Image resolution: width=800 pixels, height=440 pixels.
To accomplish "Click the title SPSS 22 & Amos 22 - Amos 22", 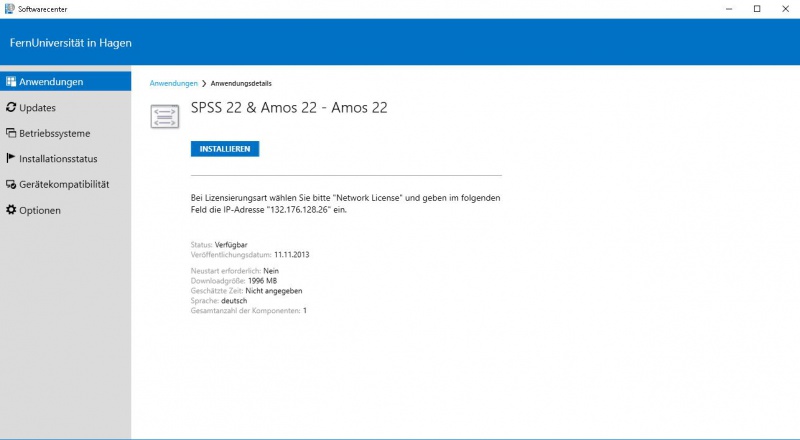I will 289,108.
